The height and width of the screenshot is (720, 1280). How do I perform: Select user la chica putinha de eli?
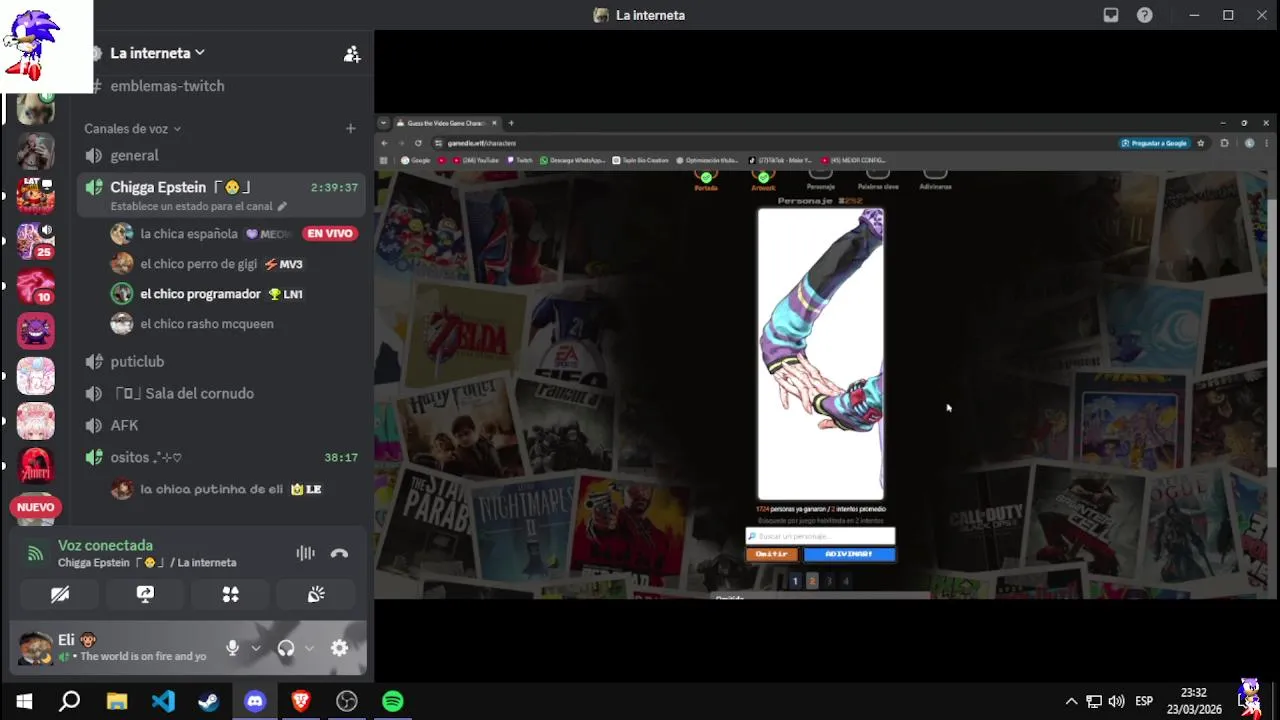click(211, 489)
